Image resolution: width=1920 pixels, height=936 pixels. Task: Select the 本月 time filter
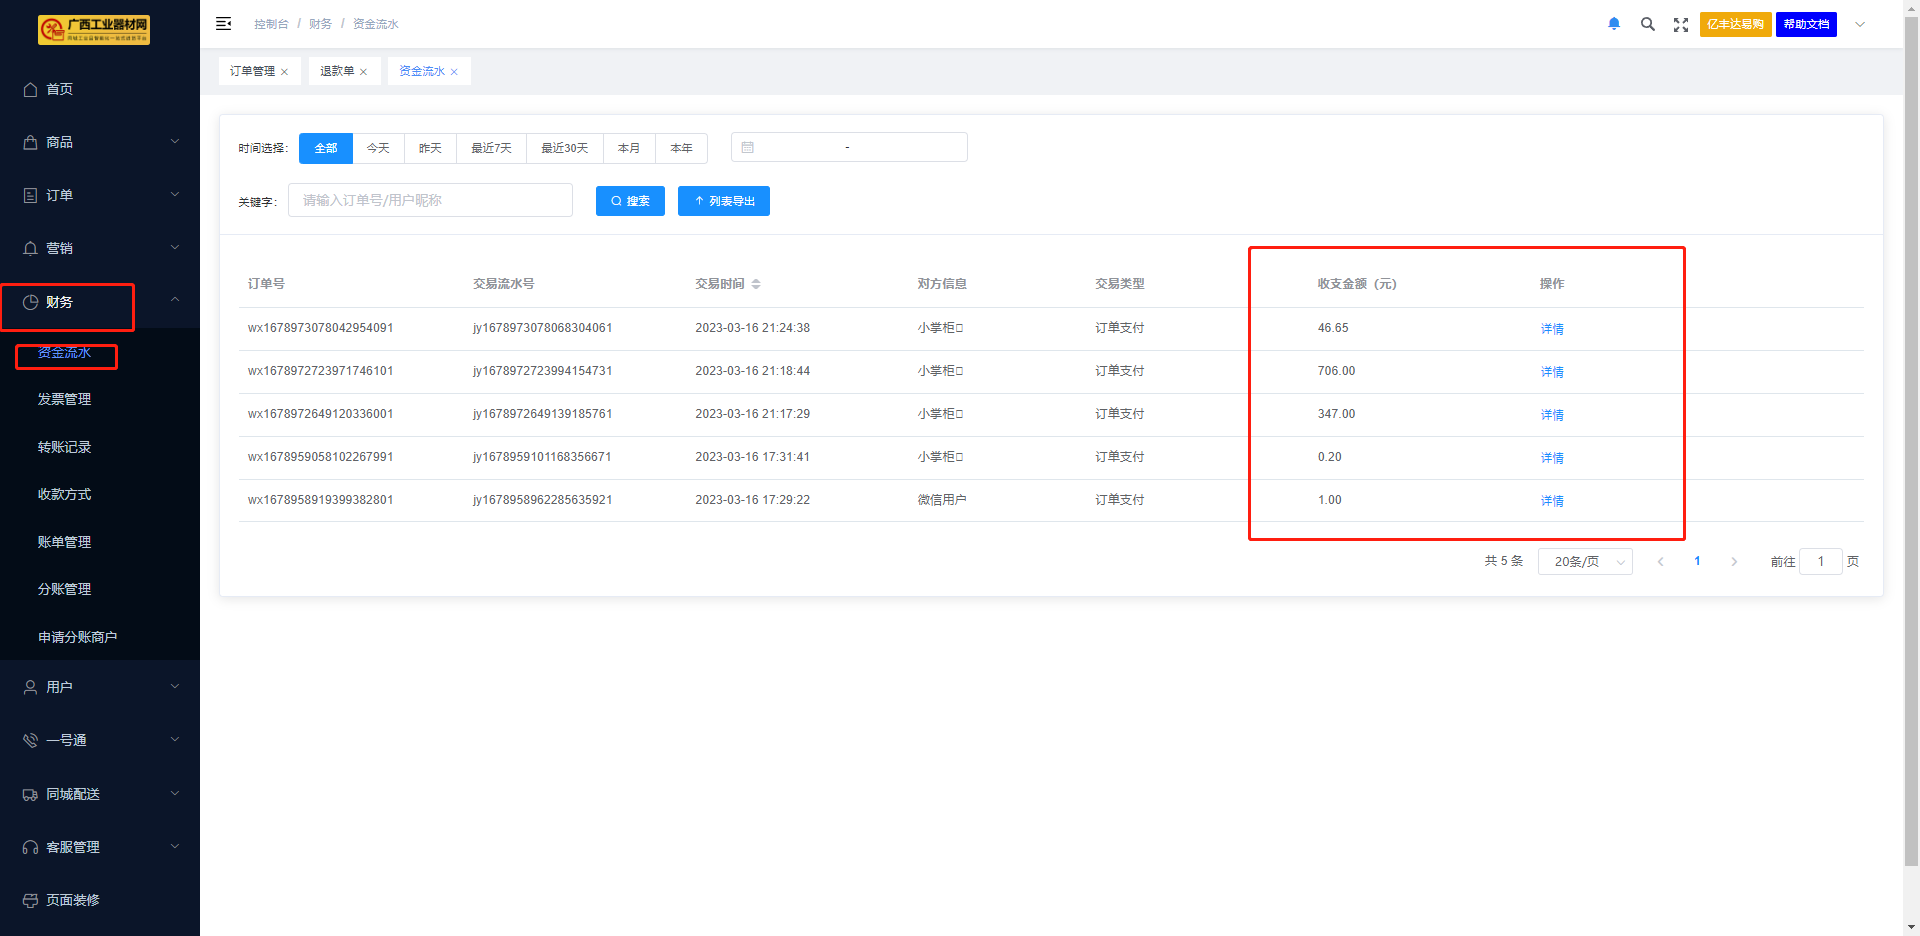point(629,148)
